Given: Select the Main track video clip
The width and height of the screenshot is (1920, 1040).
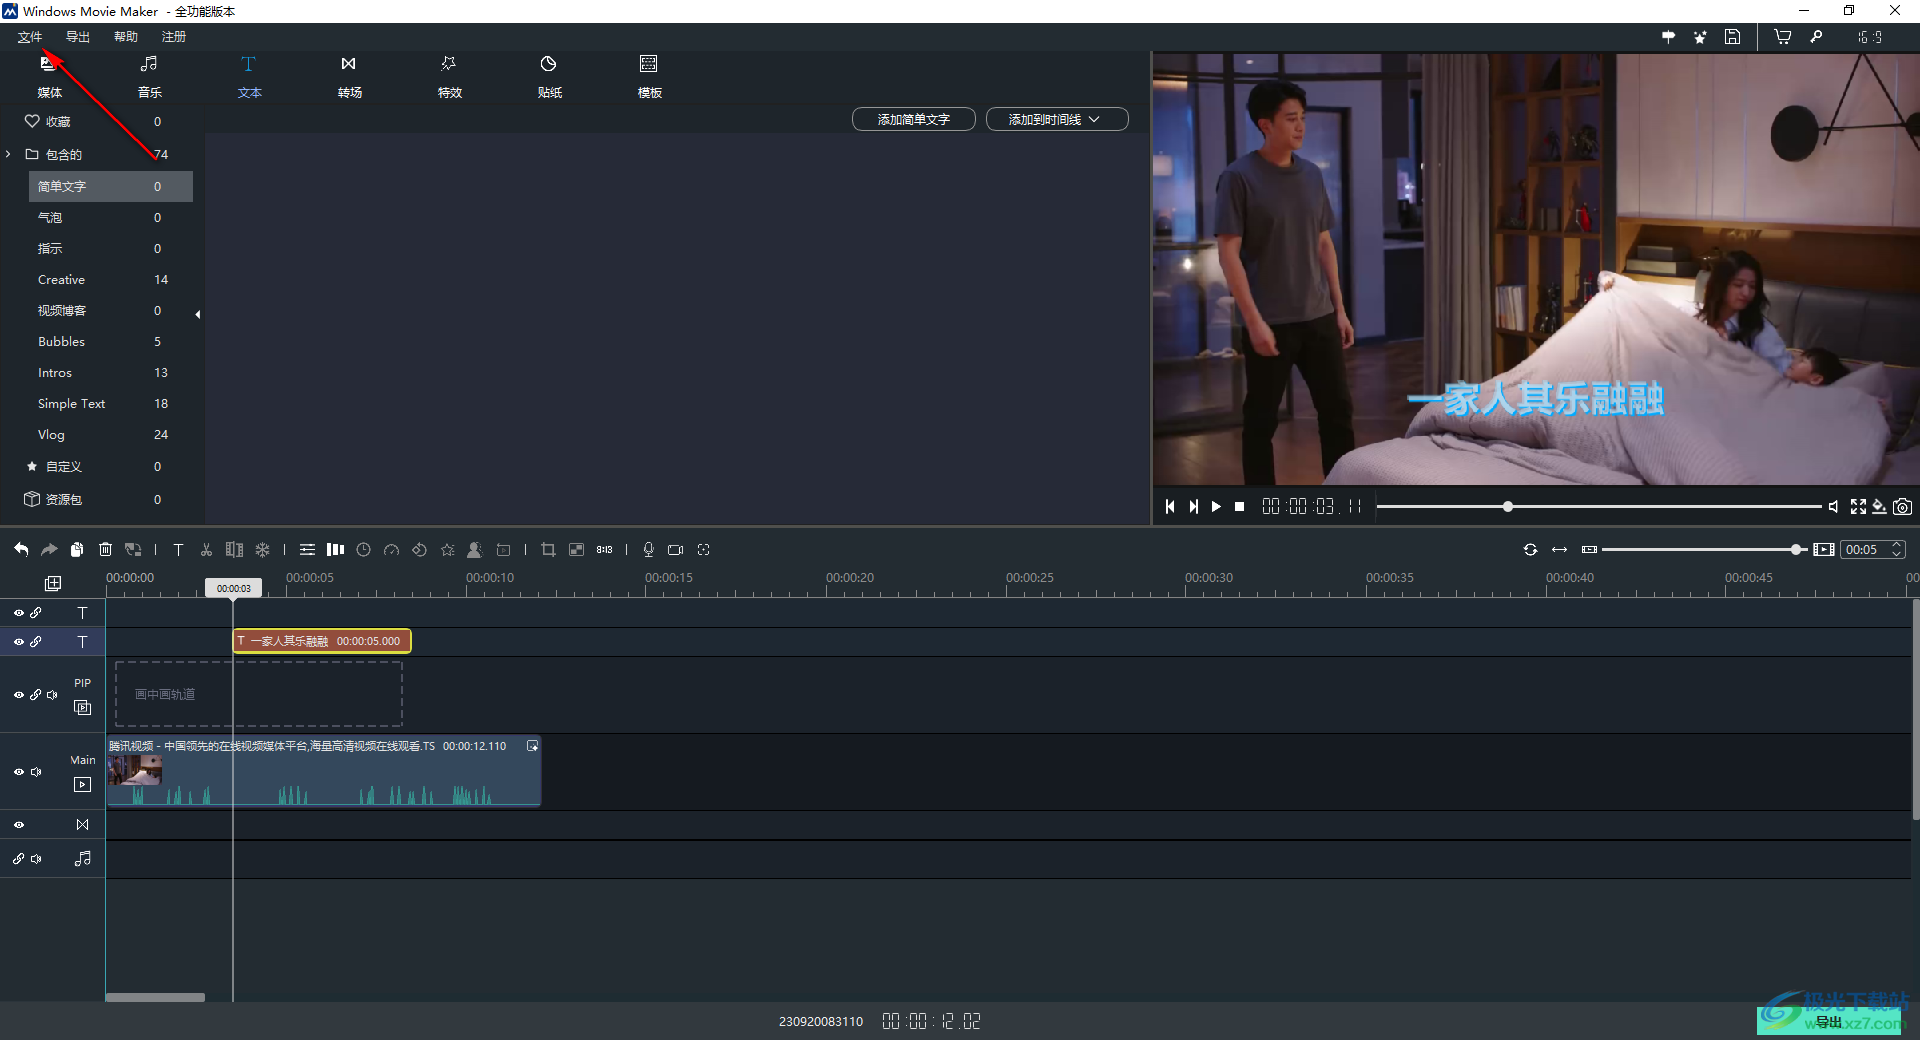Looking at the screenshot, I should tap(324, 771).
